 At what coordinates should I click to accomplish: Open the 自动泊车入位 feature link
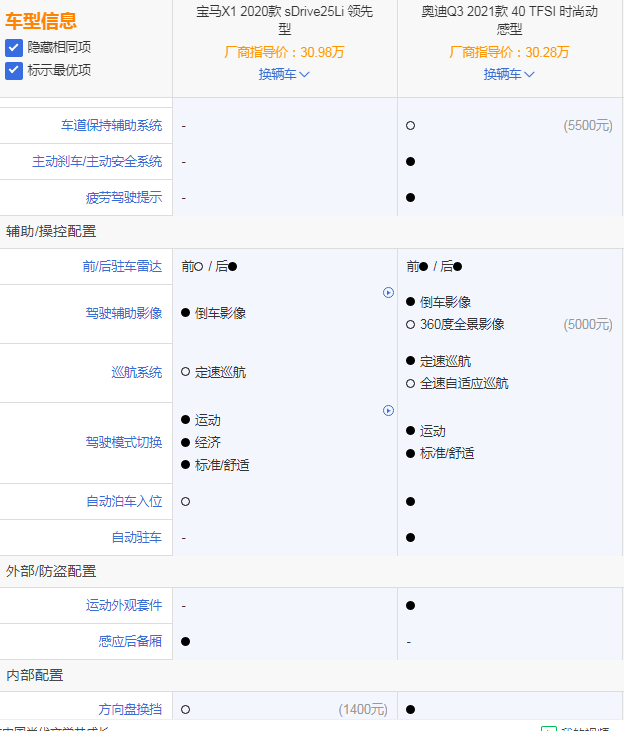click(124, 502)
